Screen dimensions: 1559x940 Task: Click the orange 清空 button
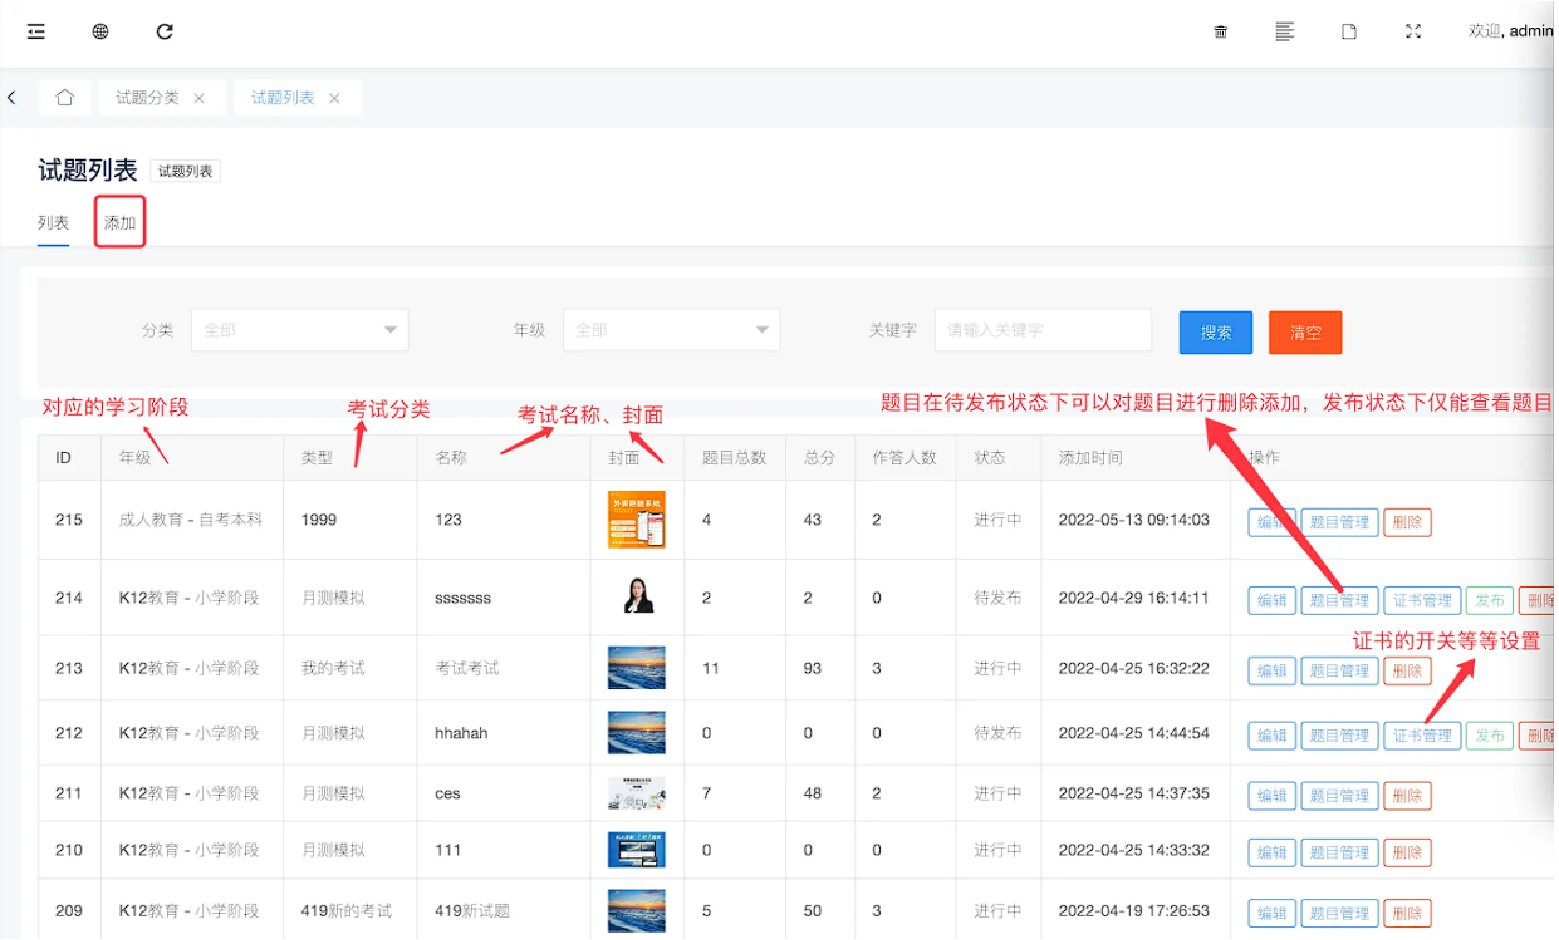click(x=1304, y=333)
